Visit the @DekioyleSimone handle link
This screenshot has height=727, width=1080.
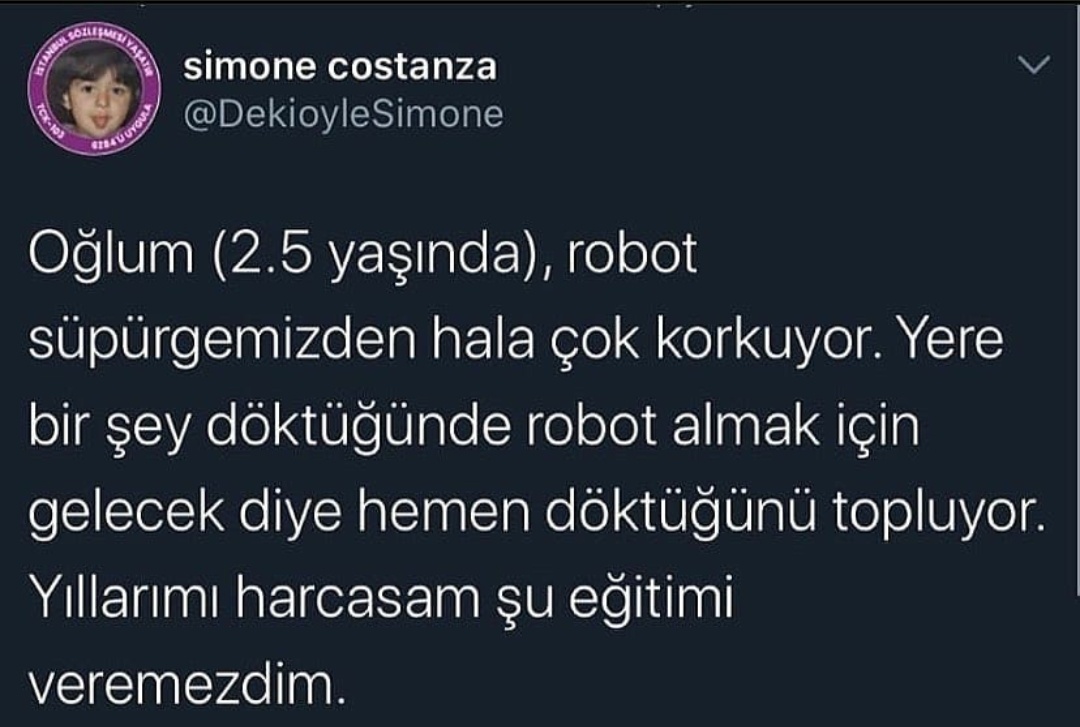tap(343, 114)
